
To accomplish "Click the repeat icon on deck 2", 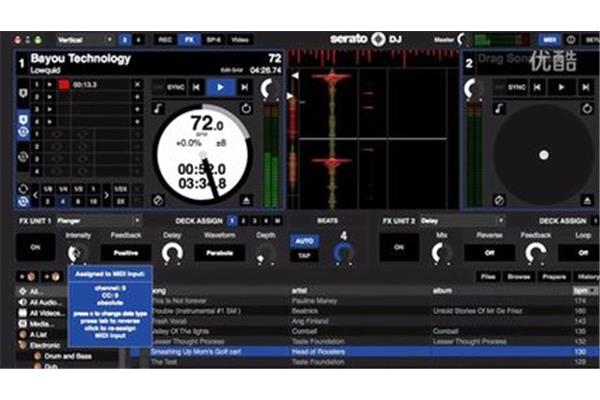I will coord(587,109).
